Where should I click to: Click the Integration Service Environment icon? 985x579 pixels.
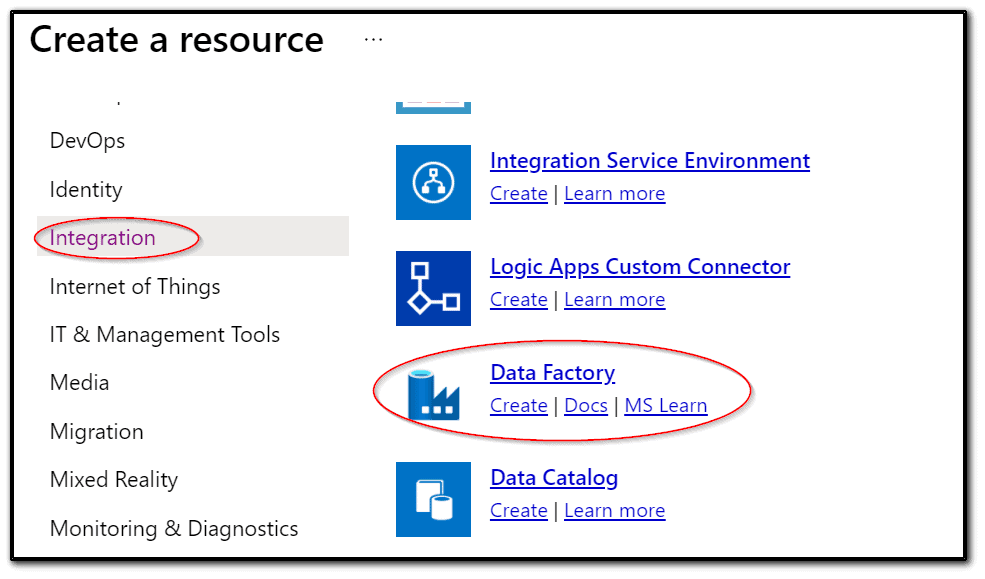(433, 182)
